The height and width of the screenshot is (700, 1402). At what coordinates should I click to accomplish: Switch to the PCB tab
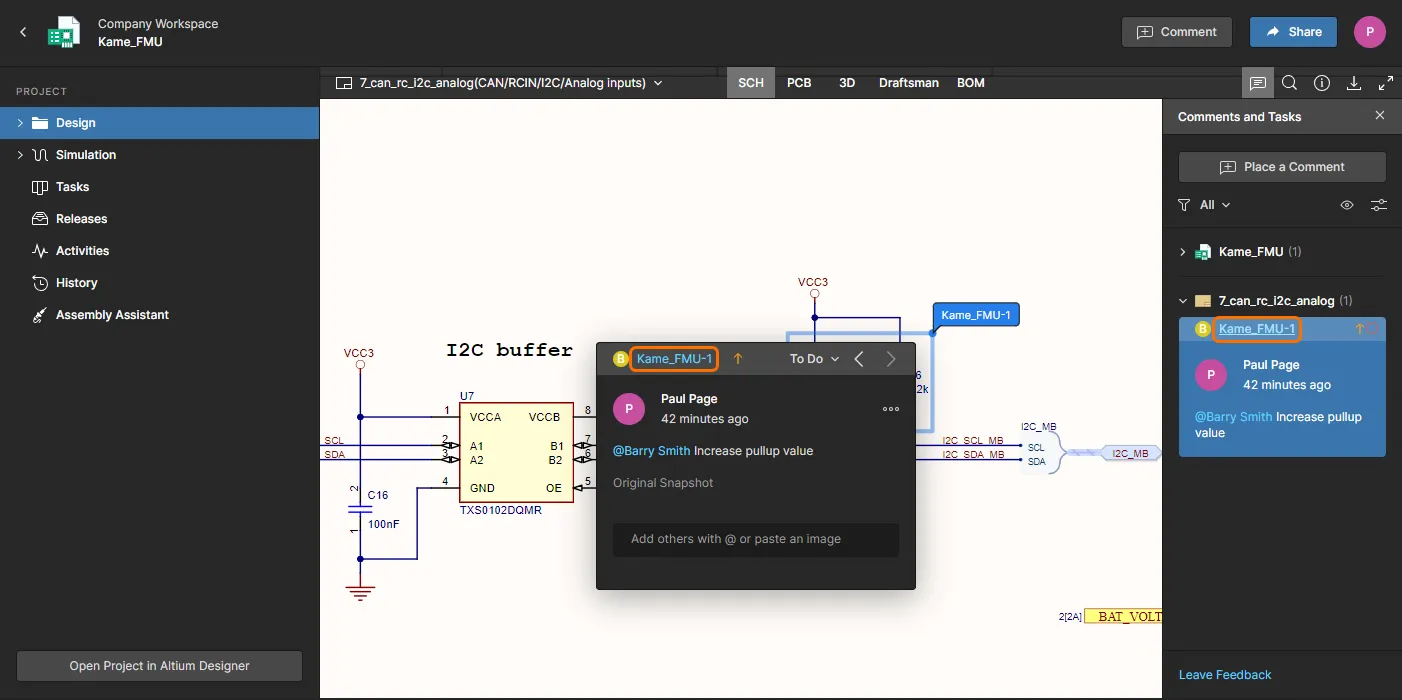tap(799, 83)
